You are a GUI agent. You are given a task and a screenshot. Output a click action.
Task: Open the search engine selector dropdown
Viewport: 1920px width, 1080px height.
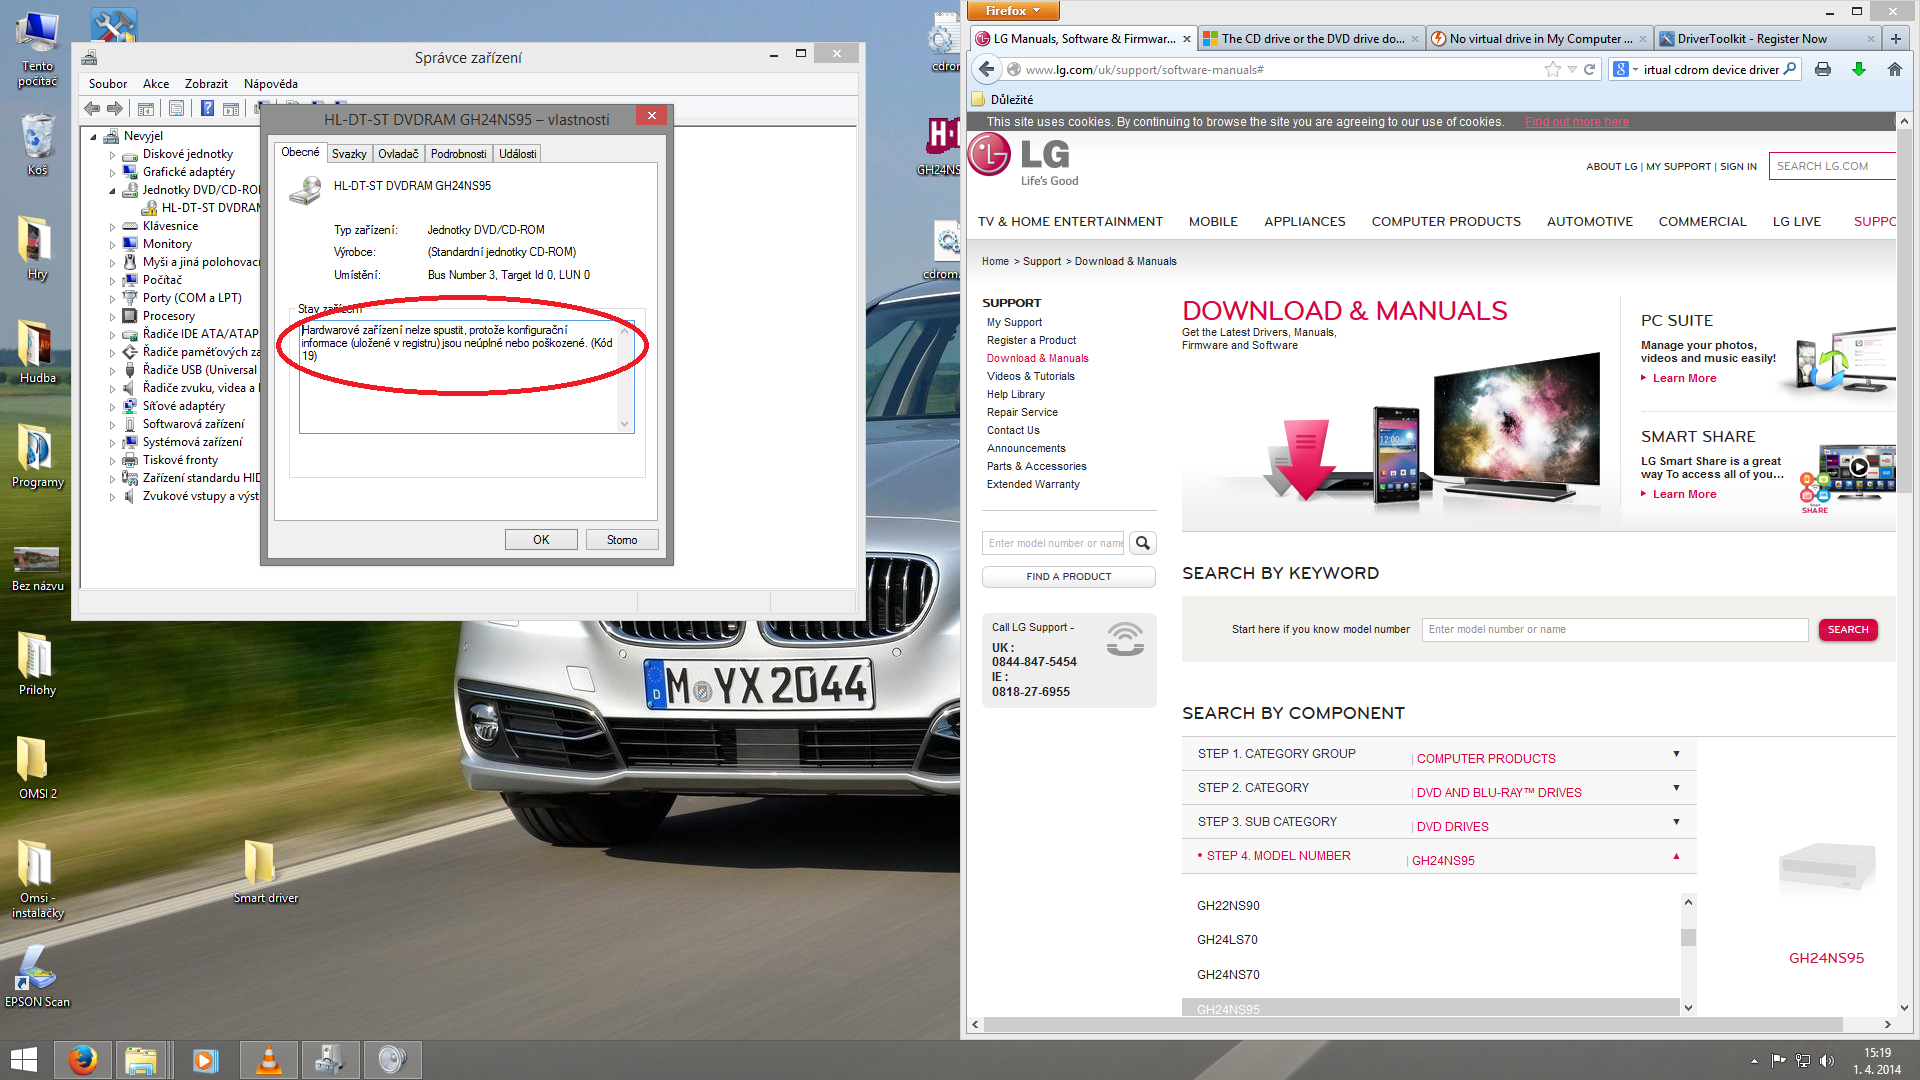tap(1625, 69)
